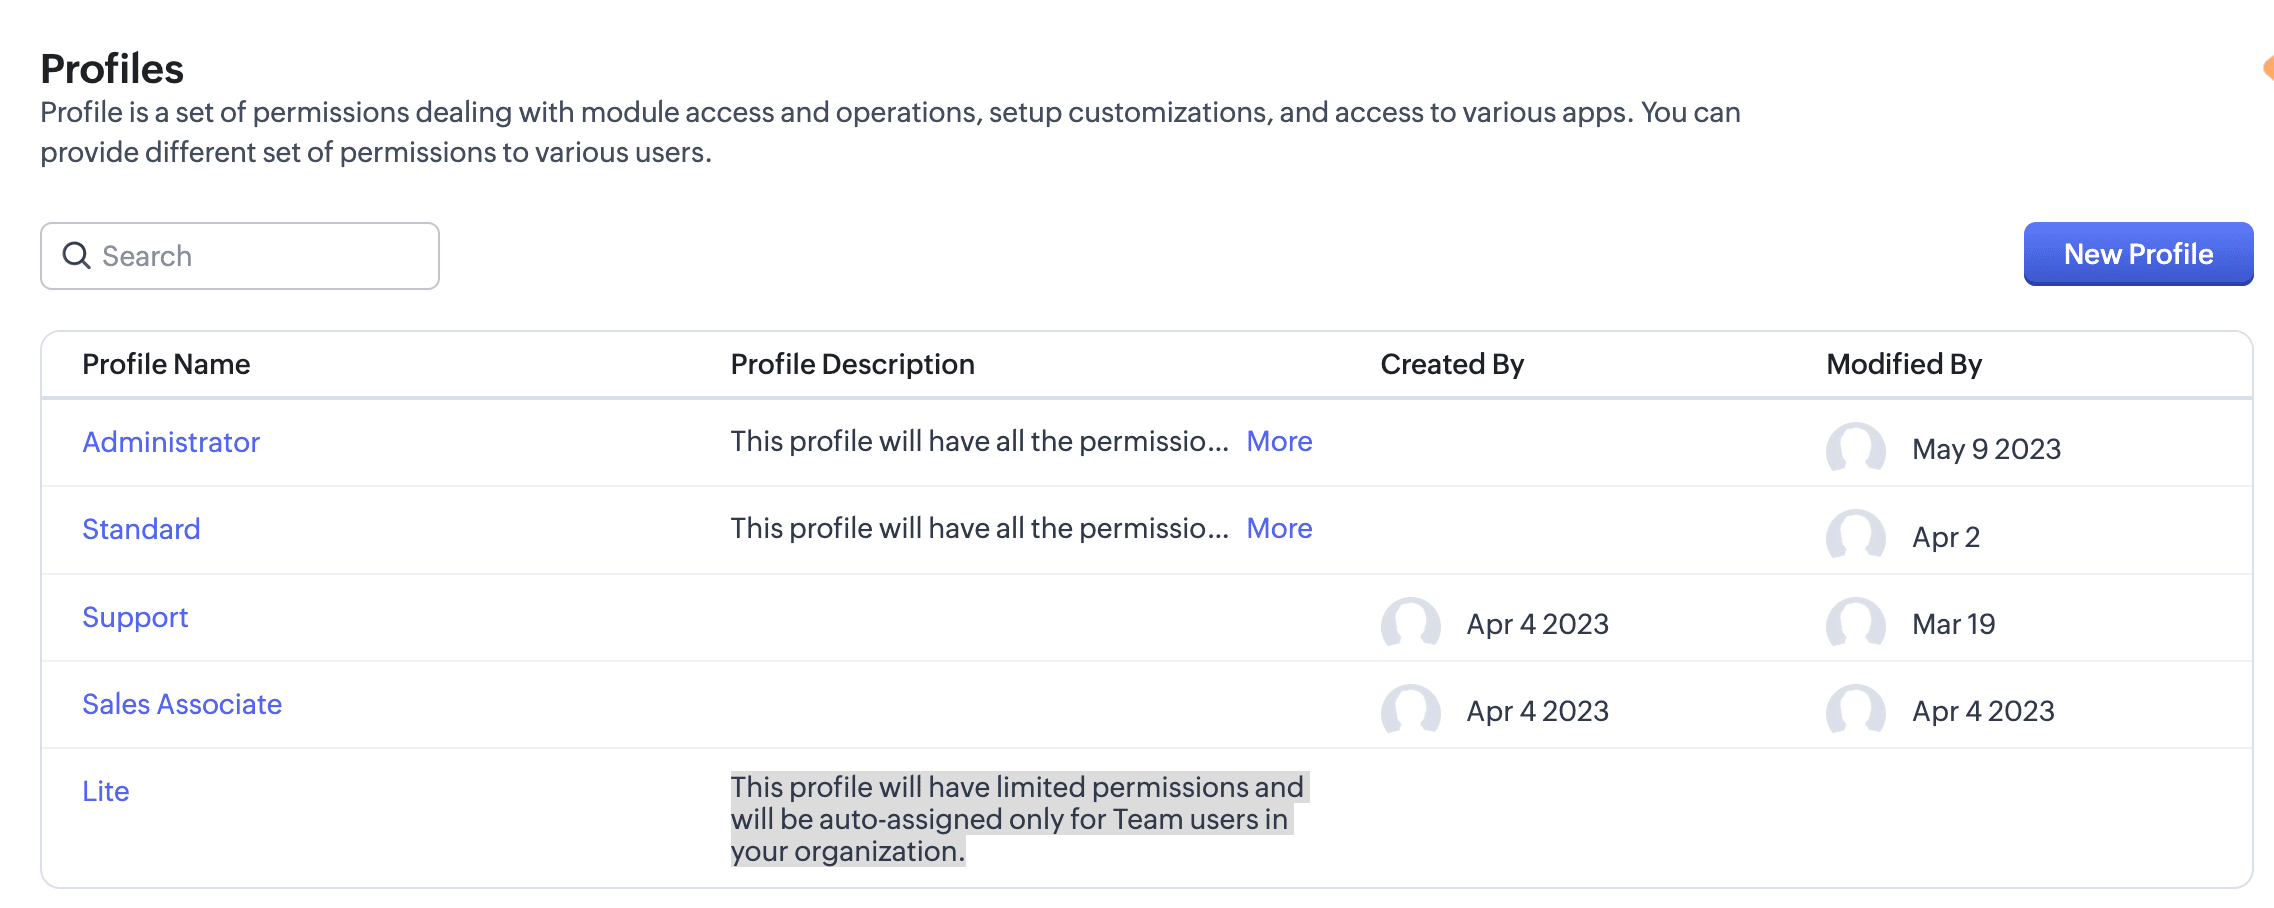Select the Support row's Created By avatar
2274x908 pixels.
click(x=1410, y=624)
